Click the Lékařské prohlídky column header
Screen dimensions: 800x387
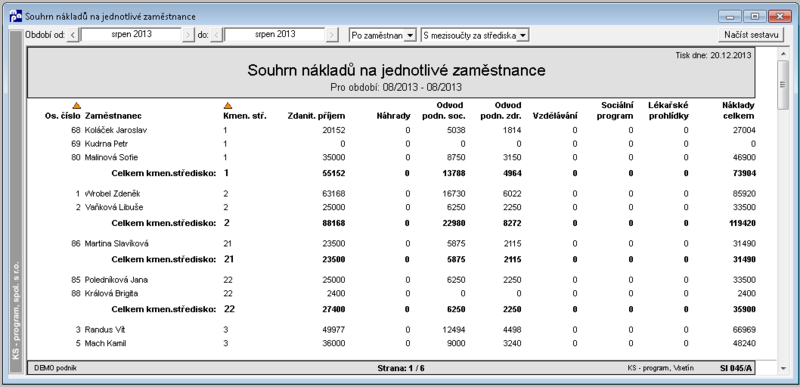click(x=668, y=111)
